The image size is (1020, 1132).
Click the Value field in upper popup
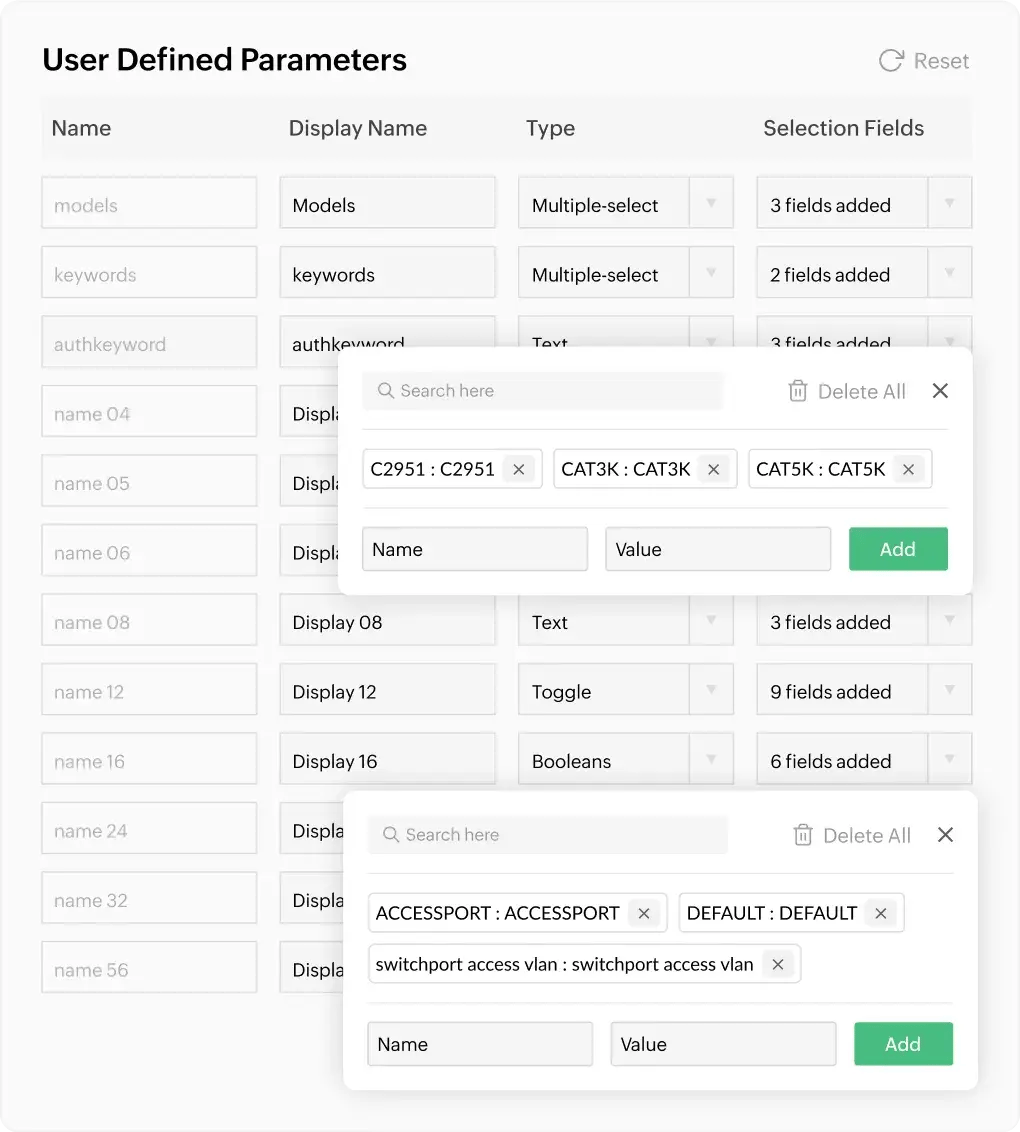[718, 549]
